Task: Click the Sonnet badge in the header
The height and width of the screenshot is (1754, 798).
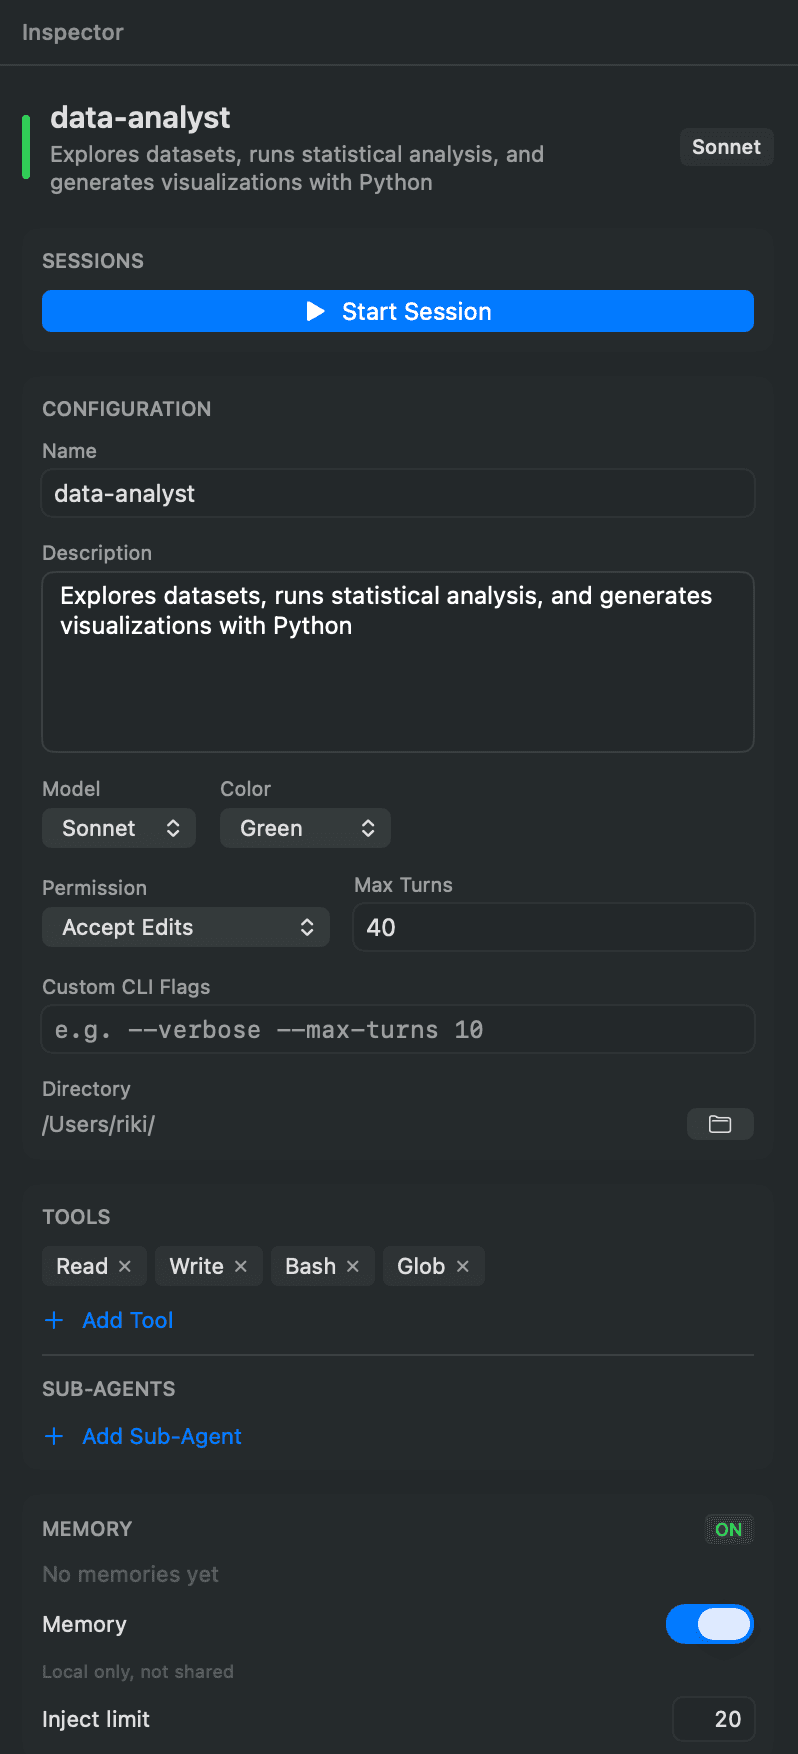Action: click(726, 147)
